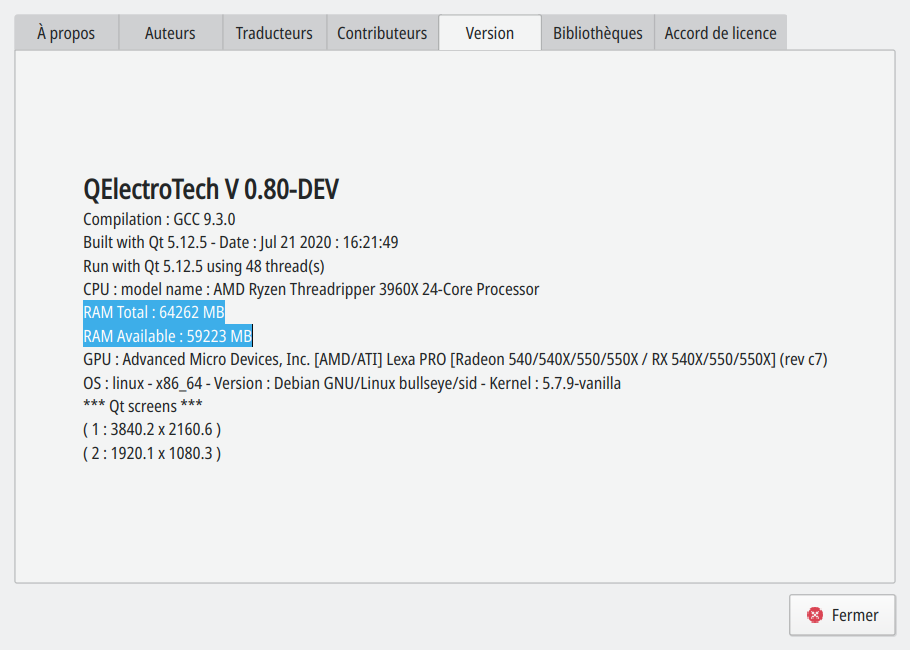910x650 pixels.
Task: Click the highlighted RAM Total line
Action: point(154,312)
